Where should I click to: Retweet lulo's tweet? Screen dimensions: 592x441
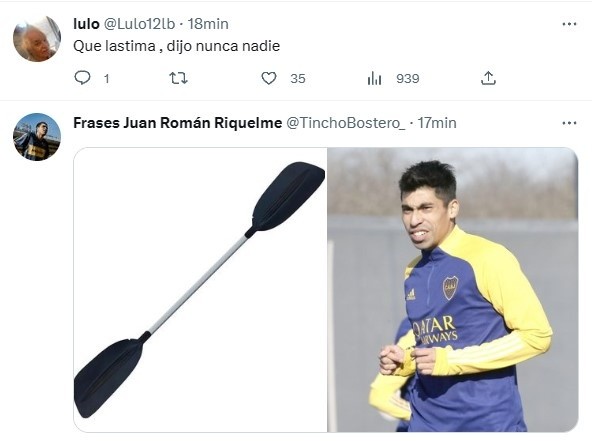point(178,78)
